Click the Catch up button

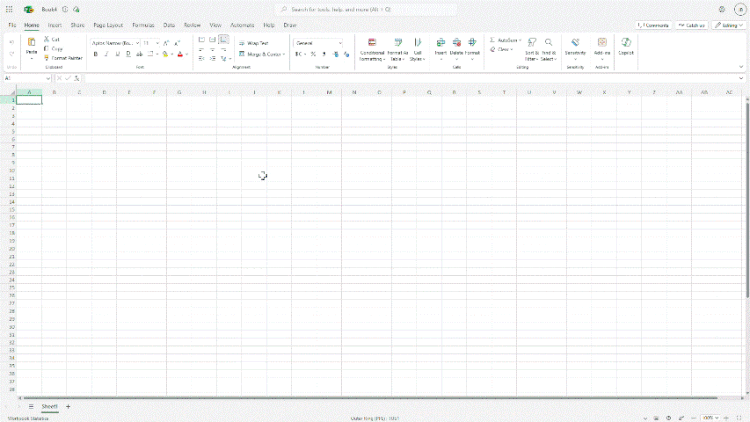pos(692,25)
